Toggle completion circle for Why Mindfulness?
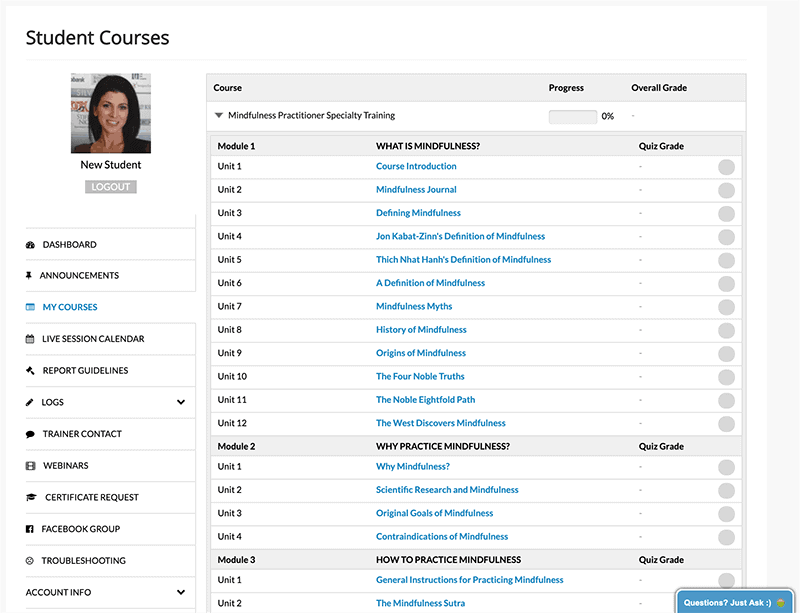The width and height of the screenshot is (800, 613). coord(726,467)
